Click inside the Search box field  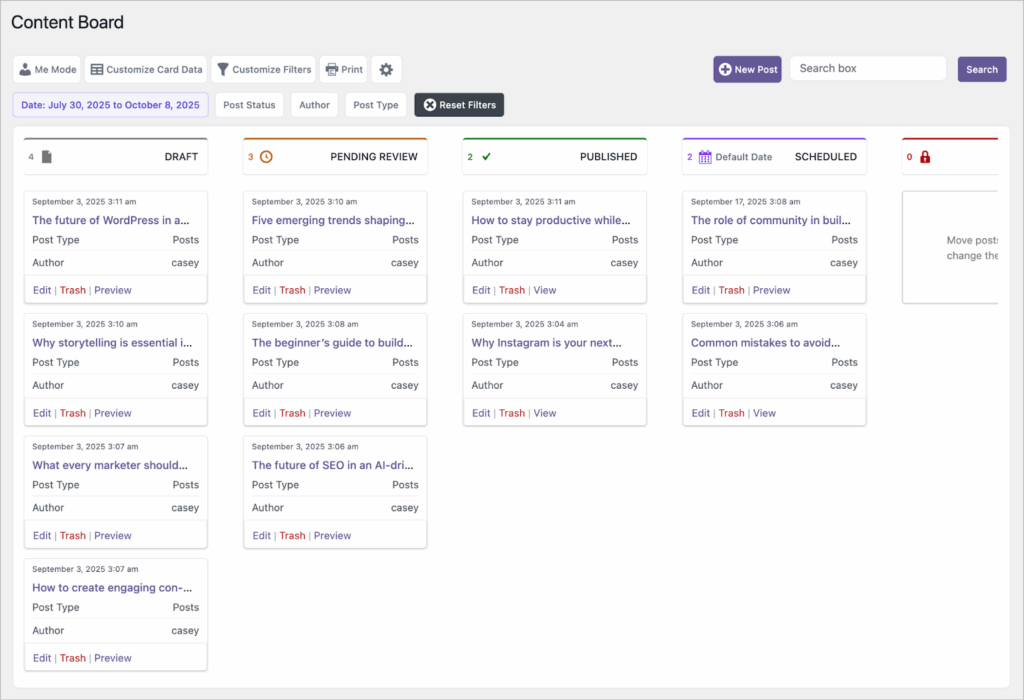click(x=867, y=68)
